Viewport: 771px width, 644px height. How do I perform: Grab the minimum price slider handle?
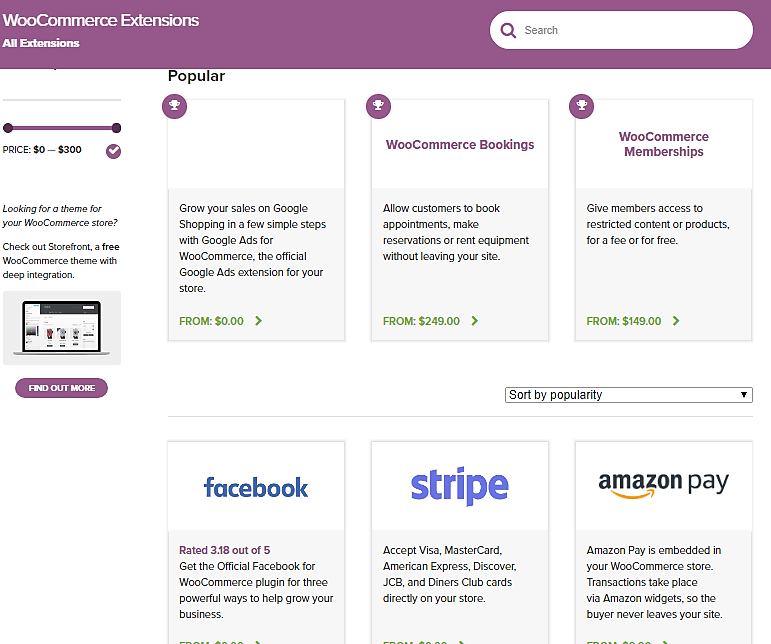pos(7,128)
